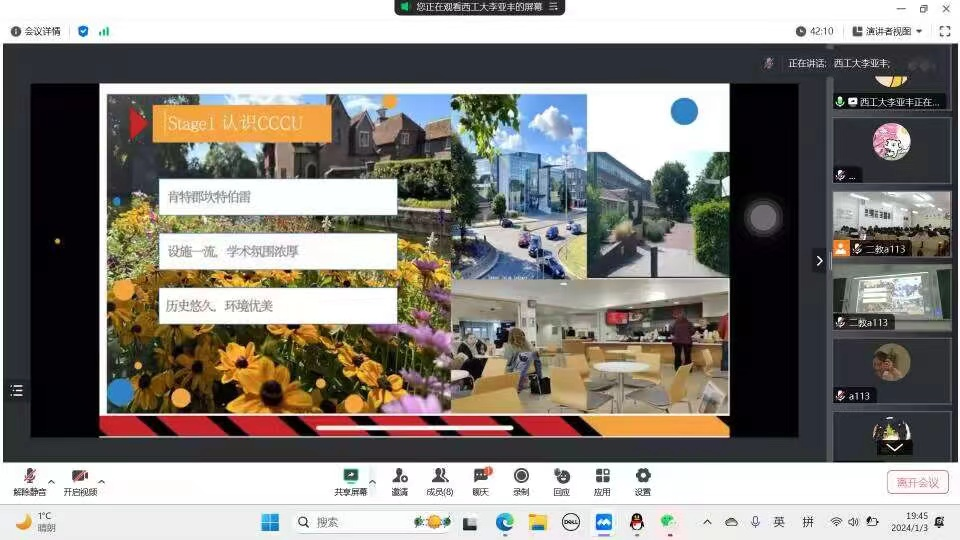960x540 pixels.
Task: Select the 二教a113 classroom video thumbnail
Action: pos(891,224)
